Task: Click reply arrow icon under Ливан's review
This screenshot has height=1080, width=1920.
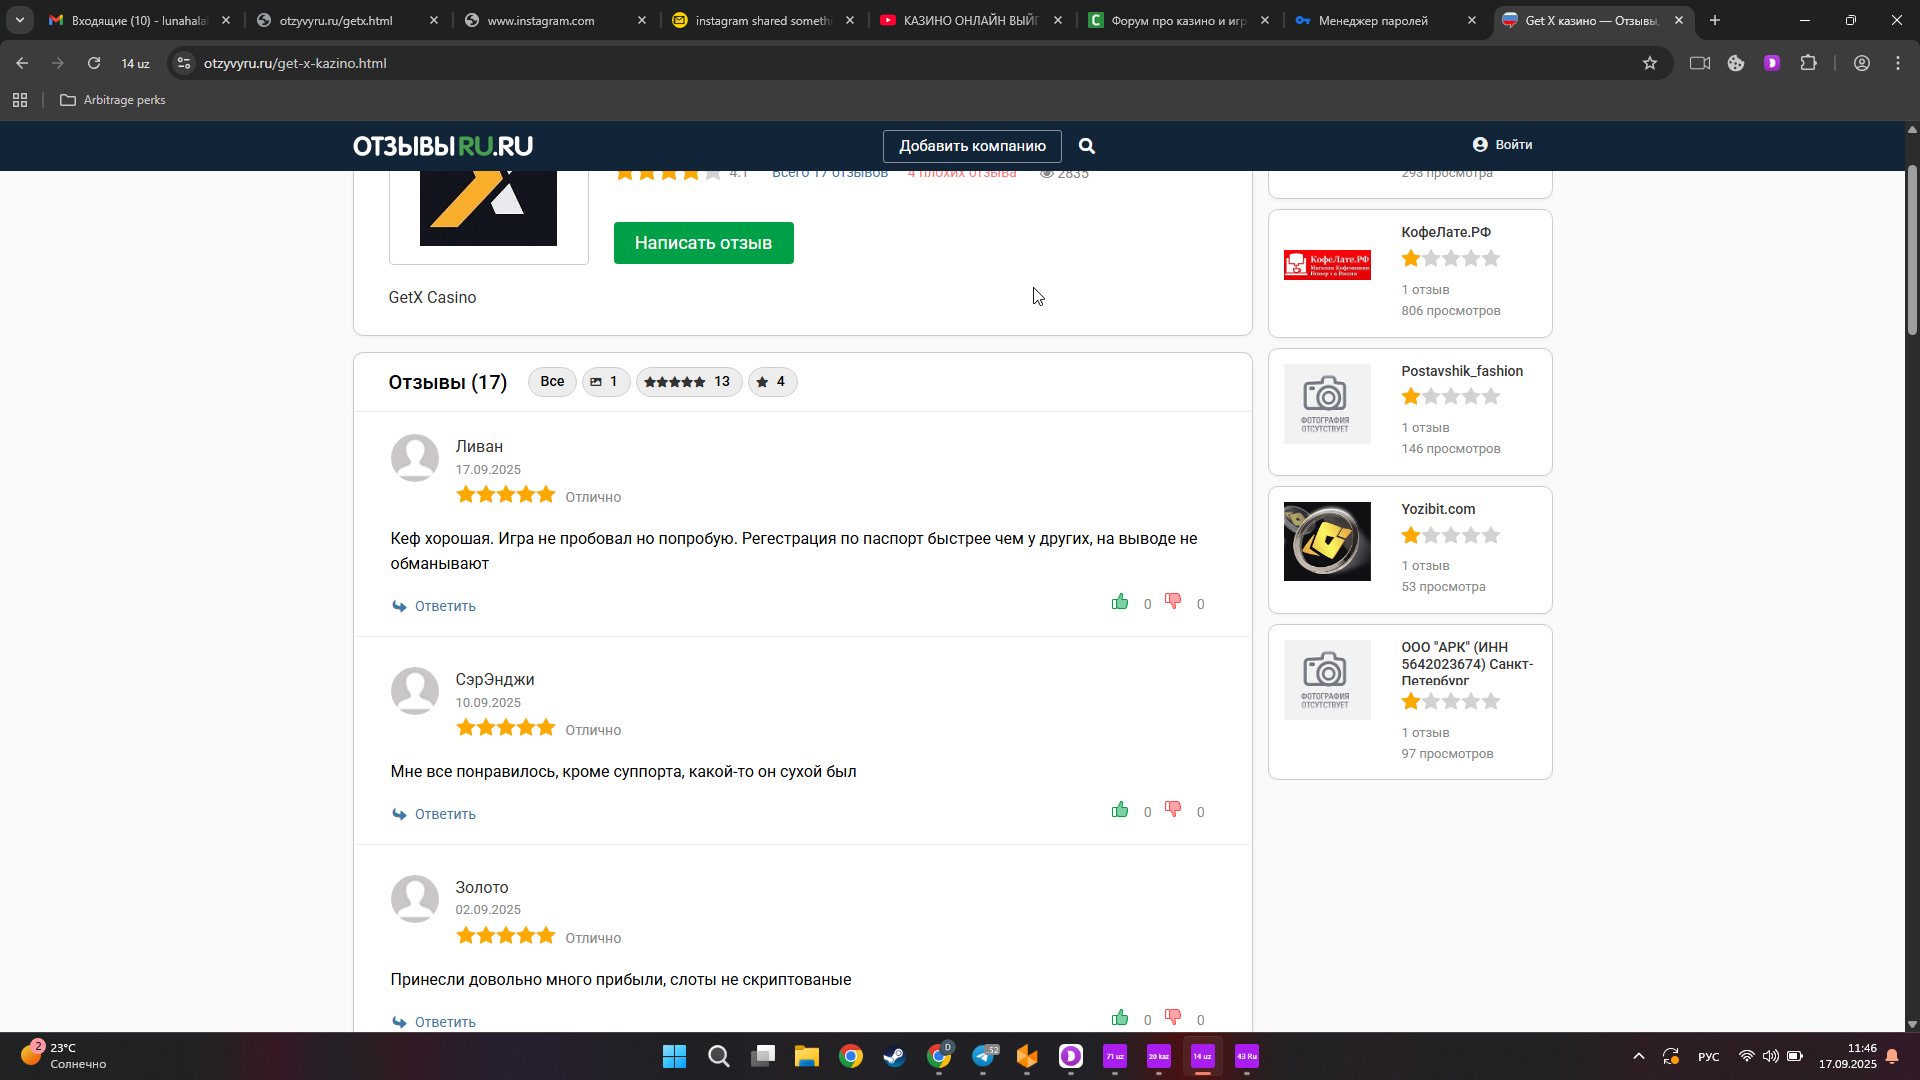Action: (x=399, y=606)
